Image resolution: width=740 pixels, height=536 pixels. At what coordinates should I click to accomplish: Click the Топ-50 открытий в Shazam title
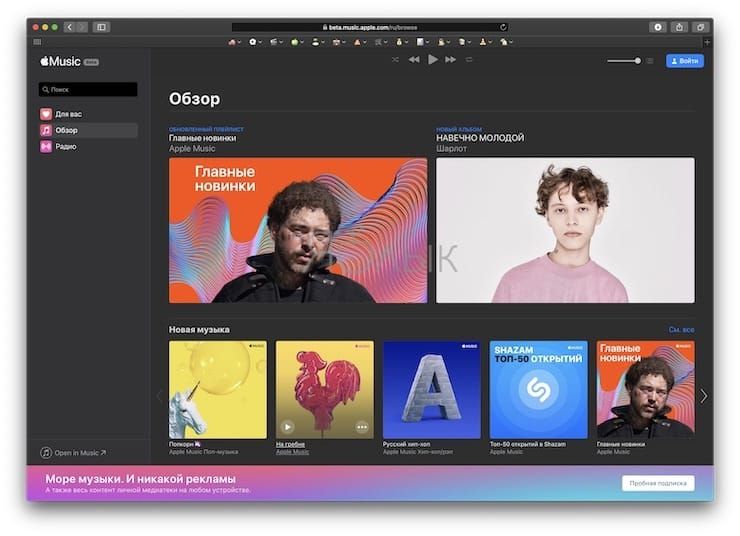coord(528,444)
